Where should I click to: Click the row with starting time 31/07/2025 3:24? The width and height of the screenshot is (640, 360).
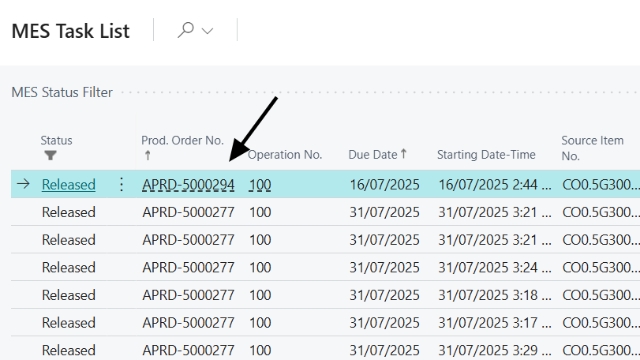(325, 267)
